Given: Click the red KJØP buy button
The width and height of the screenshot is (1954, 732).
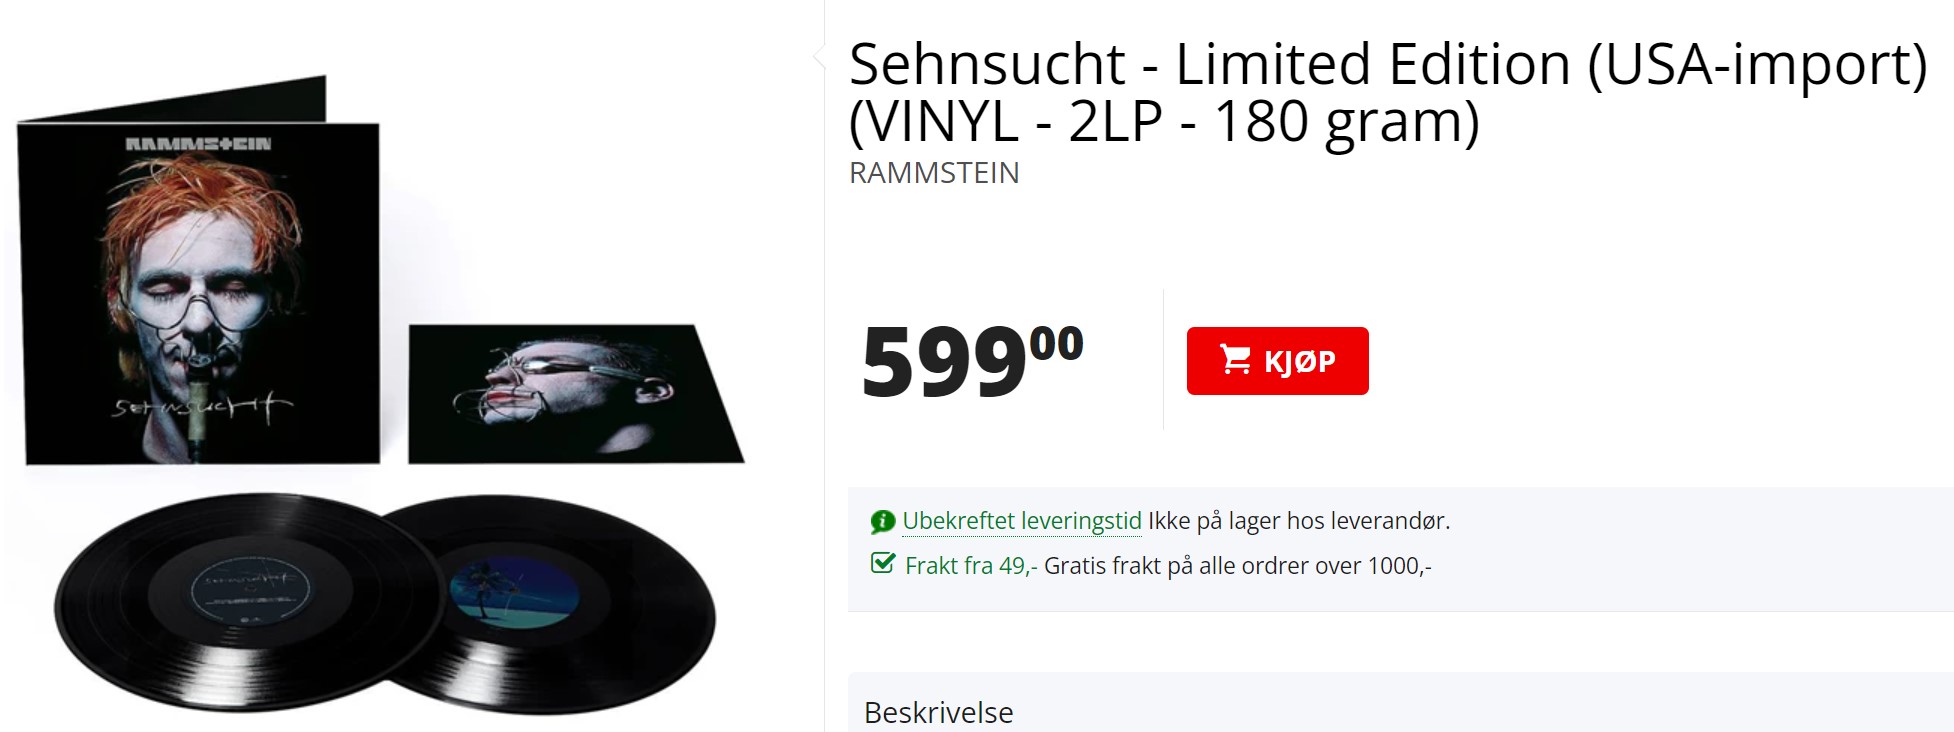Looking at the screenshot, I should pyautogui.click(x=1277, y=361).
